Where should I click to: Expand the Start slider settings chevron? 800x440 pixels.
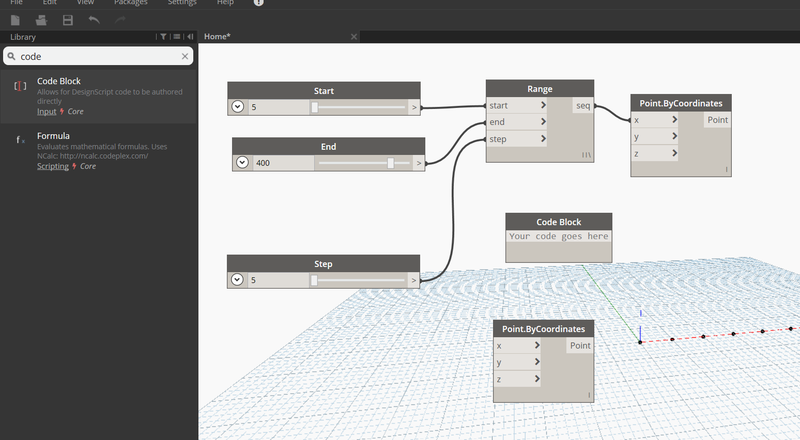pos(237,107)
